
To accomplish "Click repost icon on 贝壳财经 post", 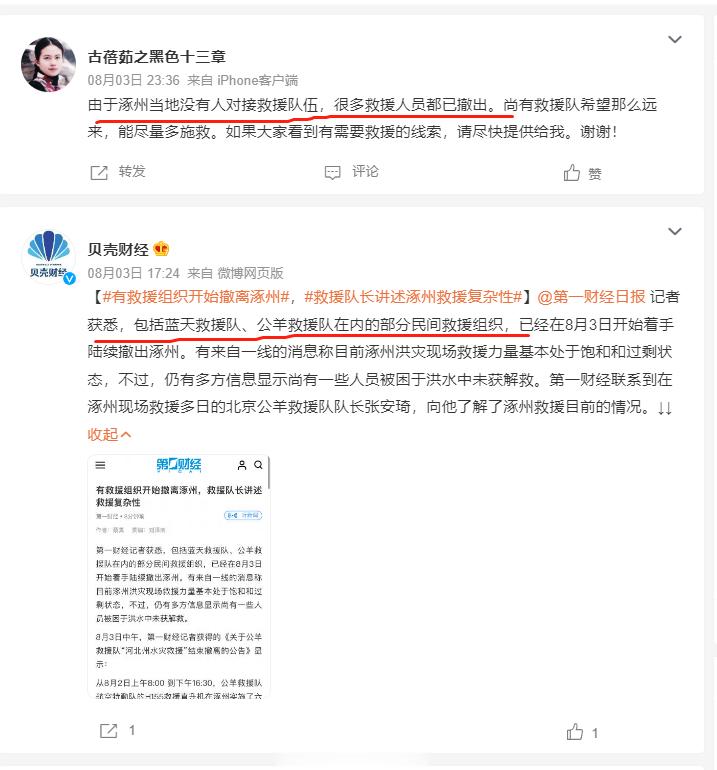I will 109,731.
